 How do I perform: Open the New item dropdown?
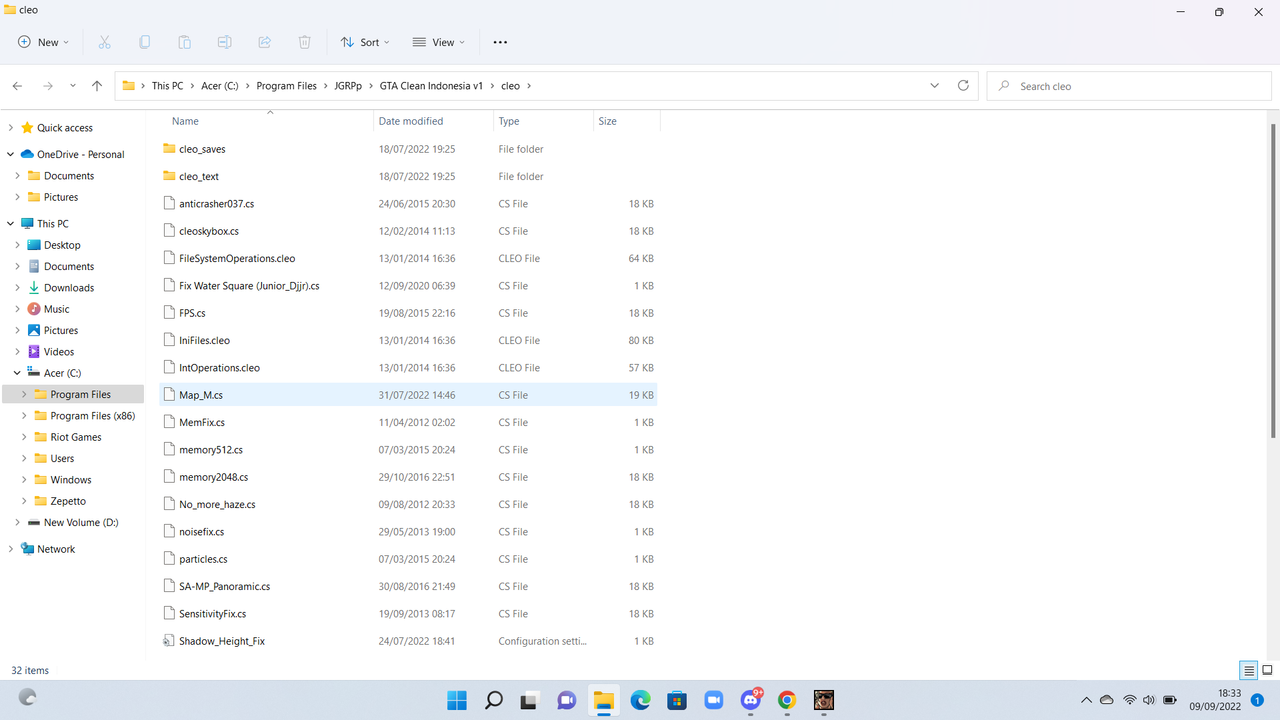[x=43, y=42]
